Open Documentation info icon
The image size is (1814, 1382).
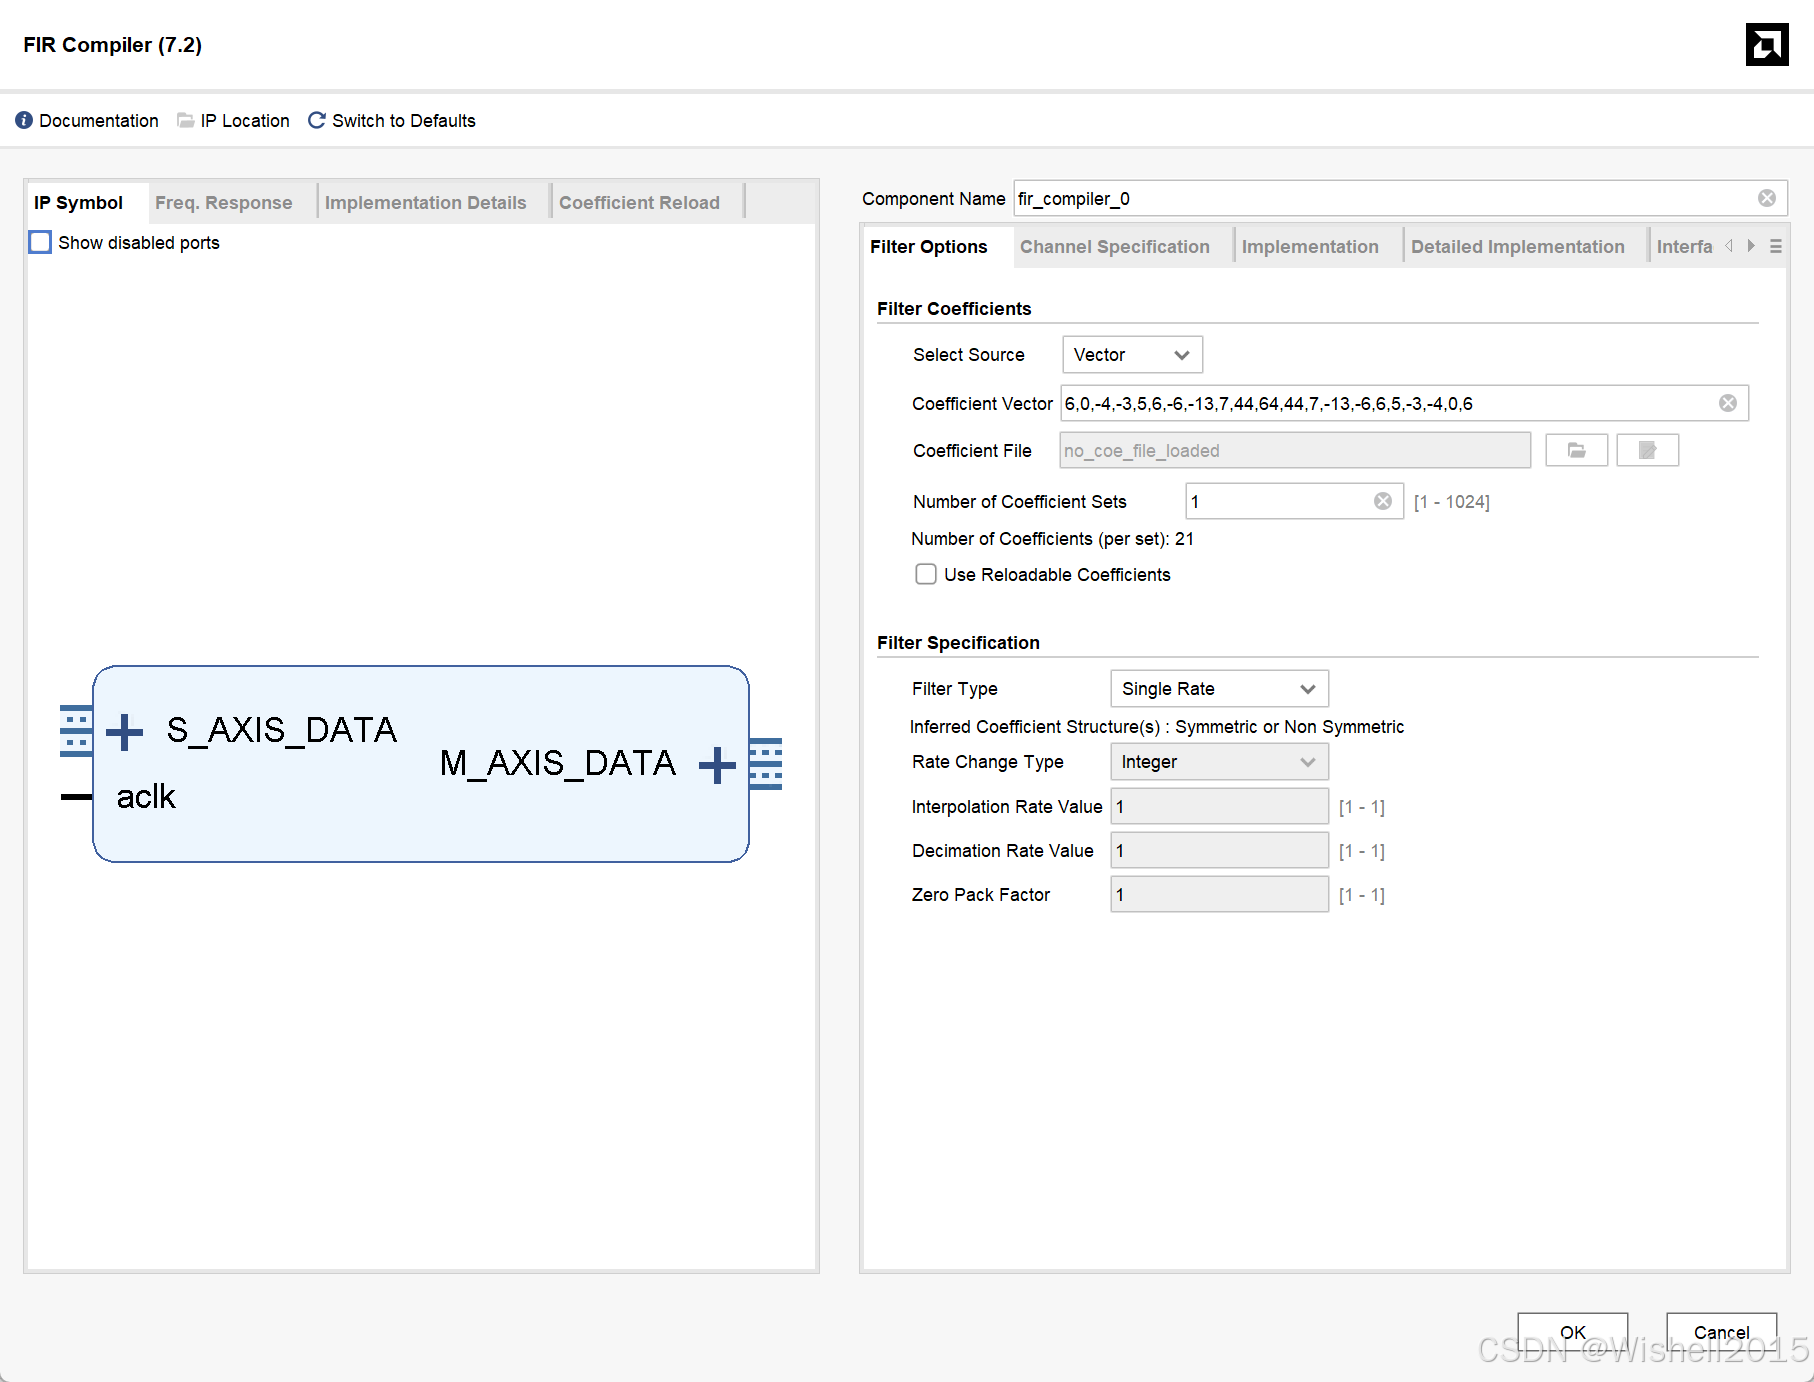24,120
